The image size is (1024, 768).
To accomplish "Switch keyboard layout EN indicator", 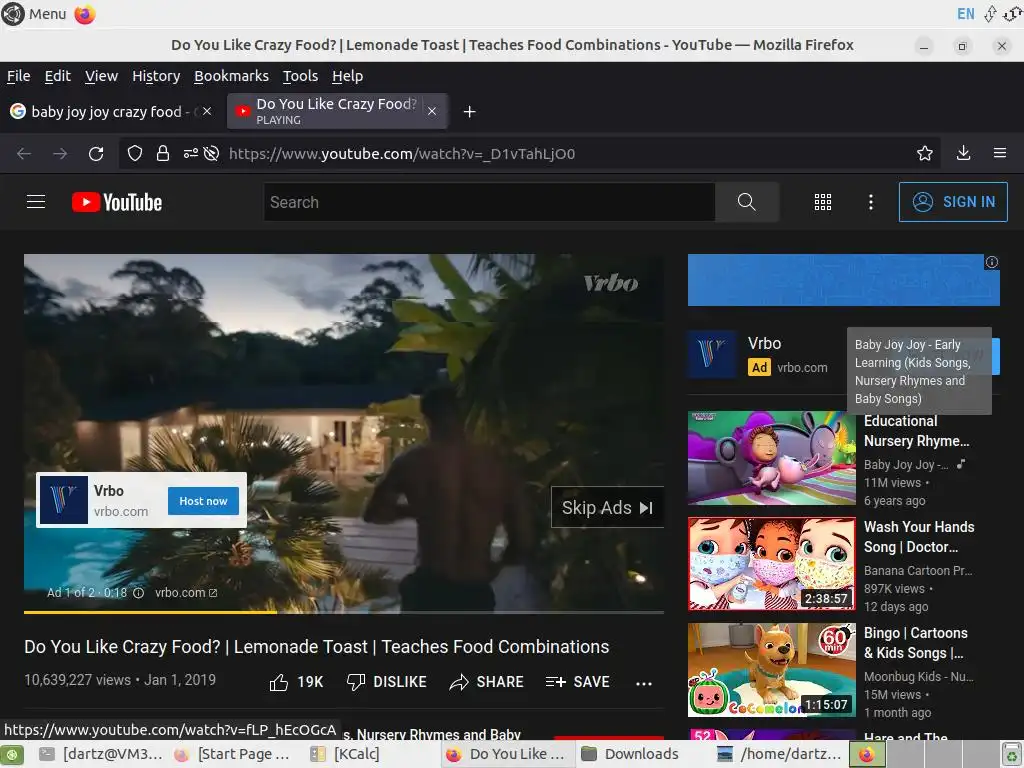I will tap(965, 14).
